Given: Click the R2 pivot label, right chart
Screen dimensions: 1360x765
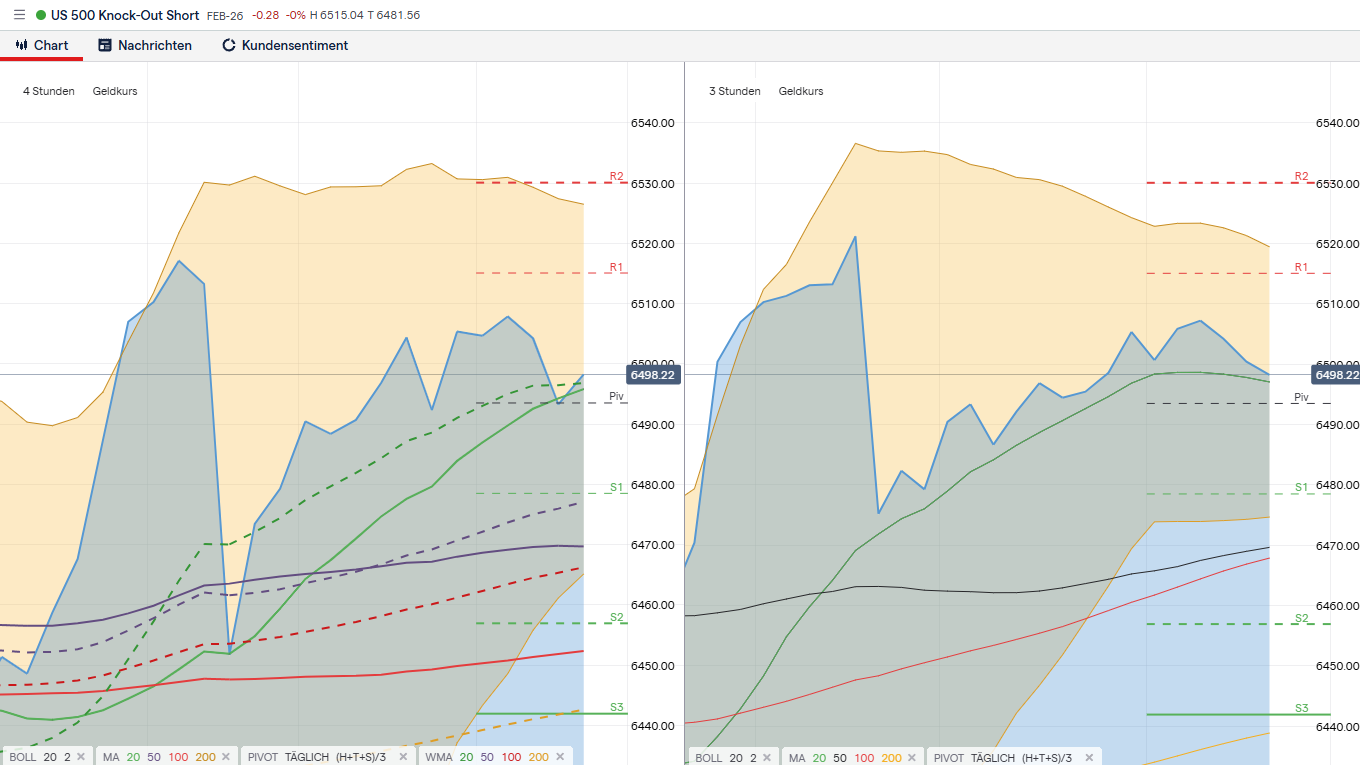Looking at the screenshot, I should click(x=1302, y=176).
